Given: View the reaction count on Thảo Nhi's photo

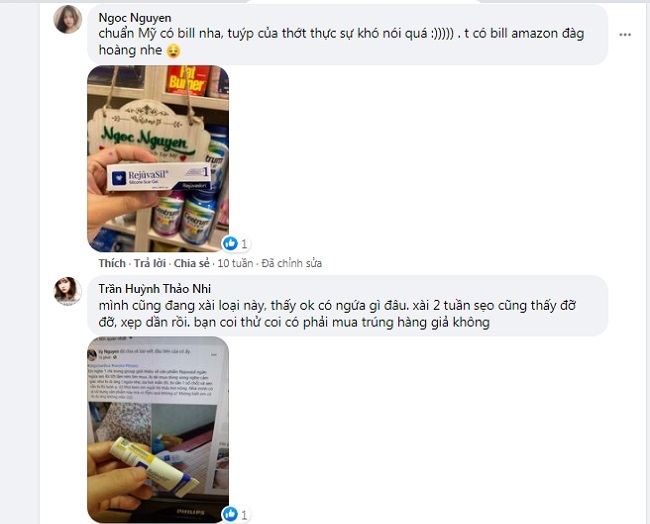Looking at the screenshot, I should [244, 515].
